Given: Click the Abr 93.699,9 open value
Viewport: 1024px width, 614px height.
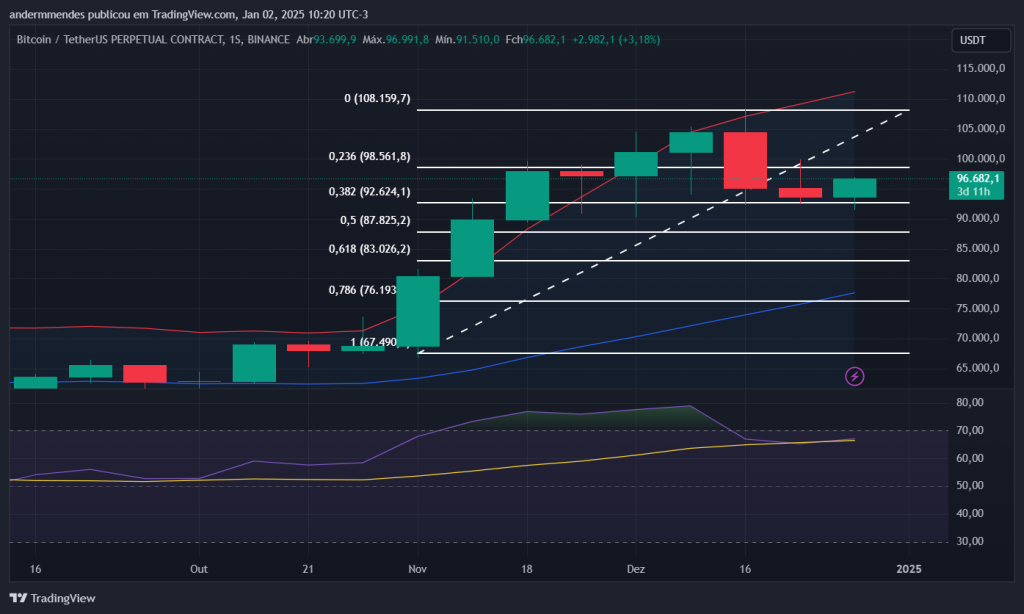Looking at the screenshot, I should click(326, 40).
